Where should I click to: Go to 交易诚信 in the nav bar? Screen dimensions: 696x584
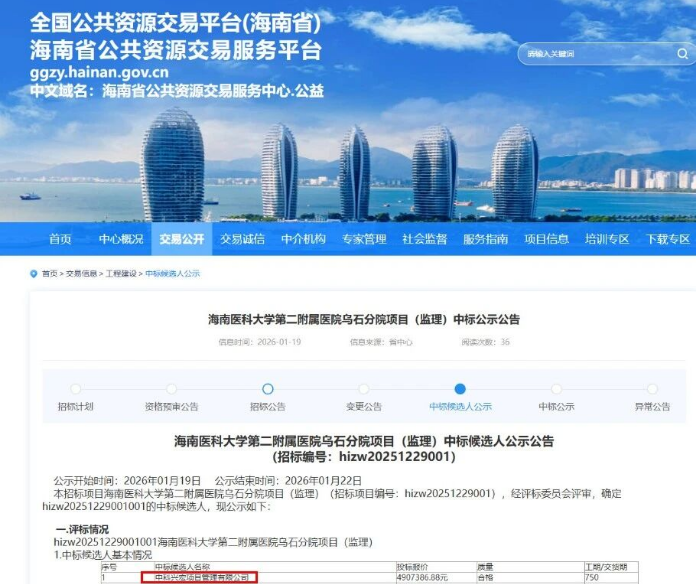(242, 239)
